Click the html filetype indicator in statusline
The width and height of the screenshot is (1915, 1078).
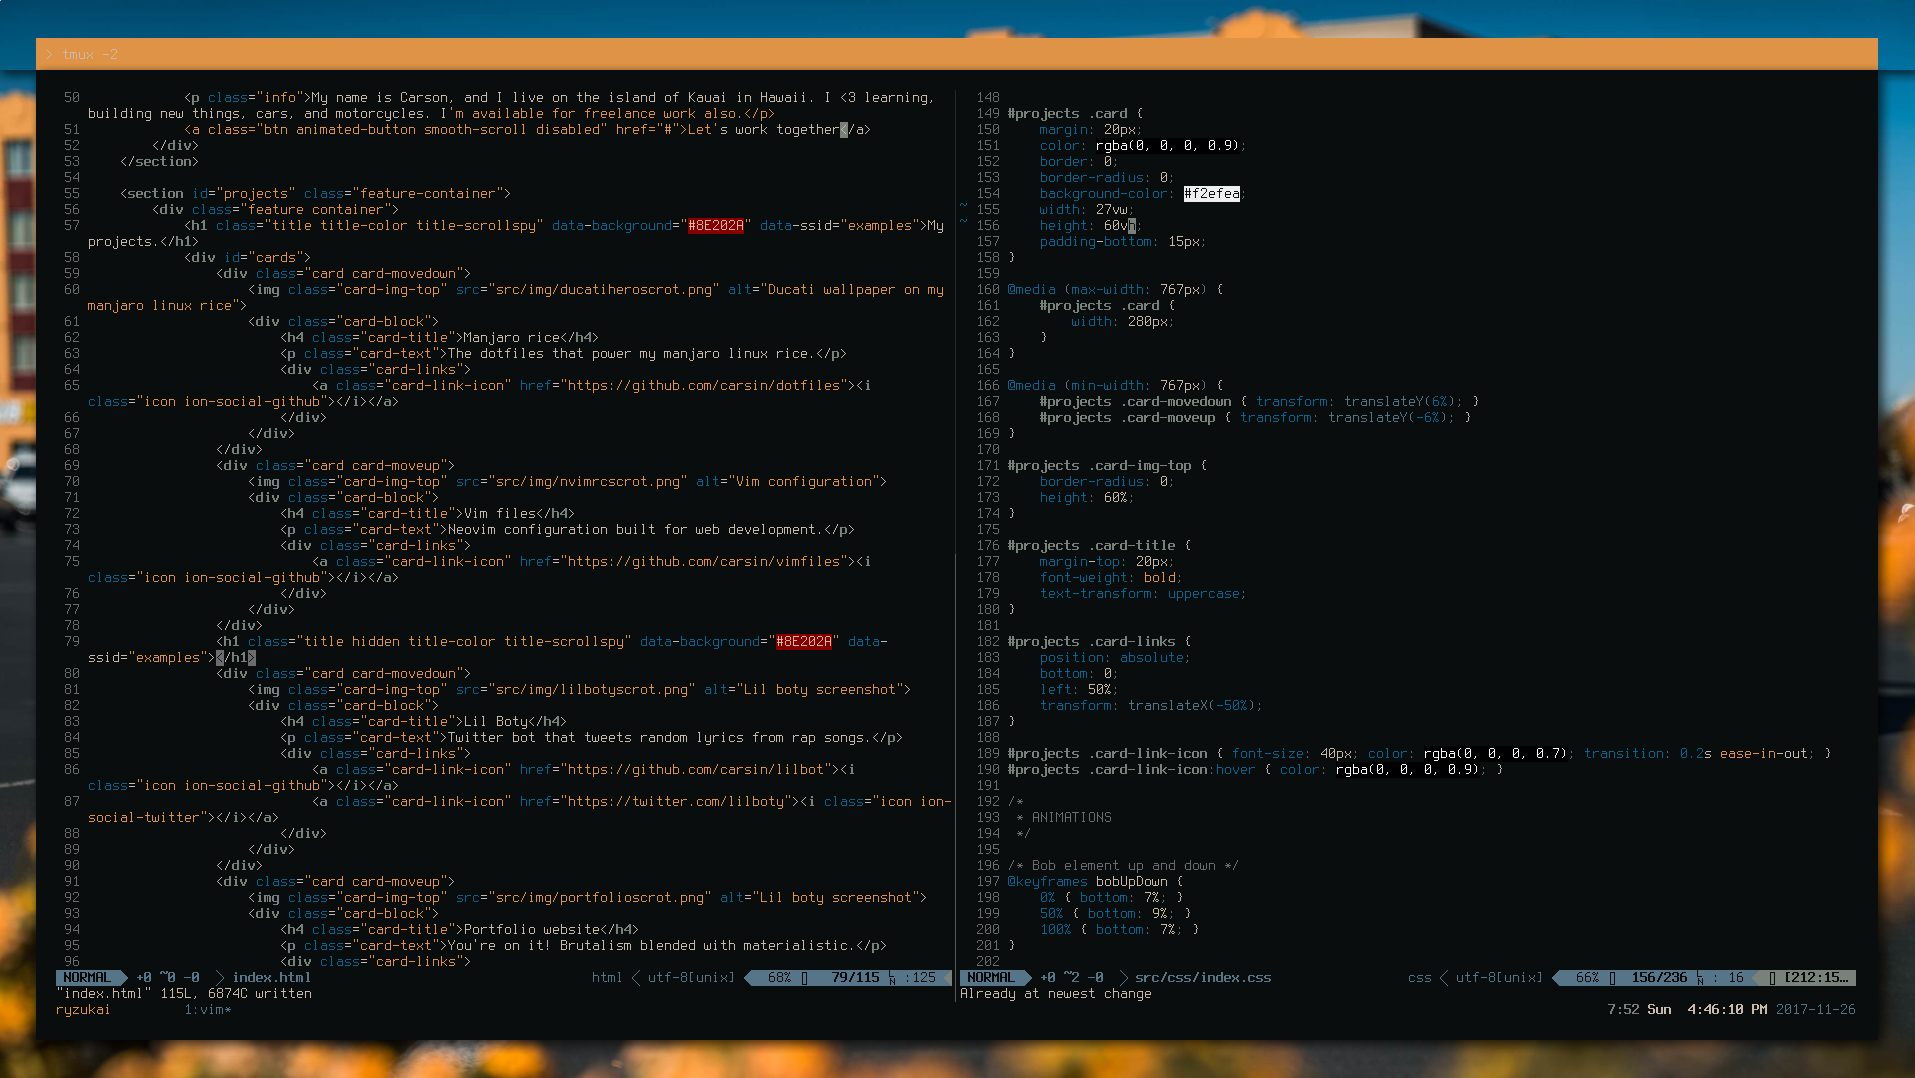click(x=607, y=977)
